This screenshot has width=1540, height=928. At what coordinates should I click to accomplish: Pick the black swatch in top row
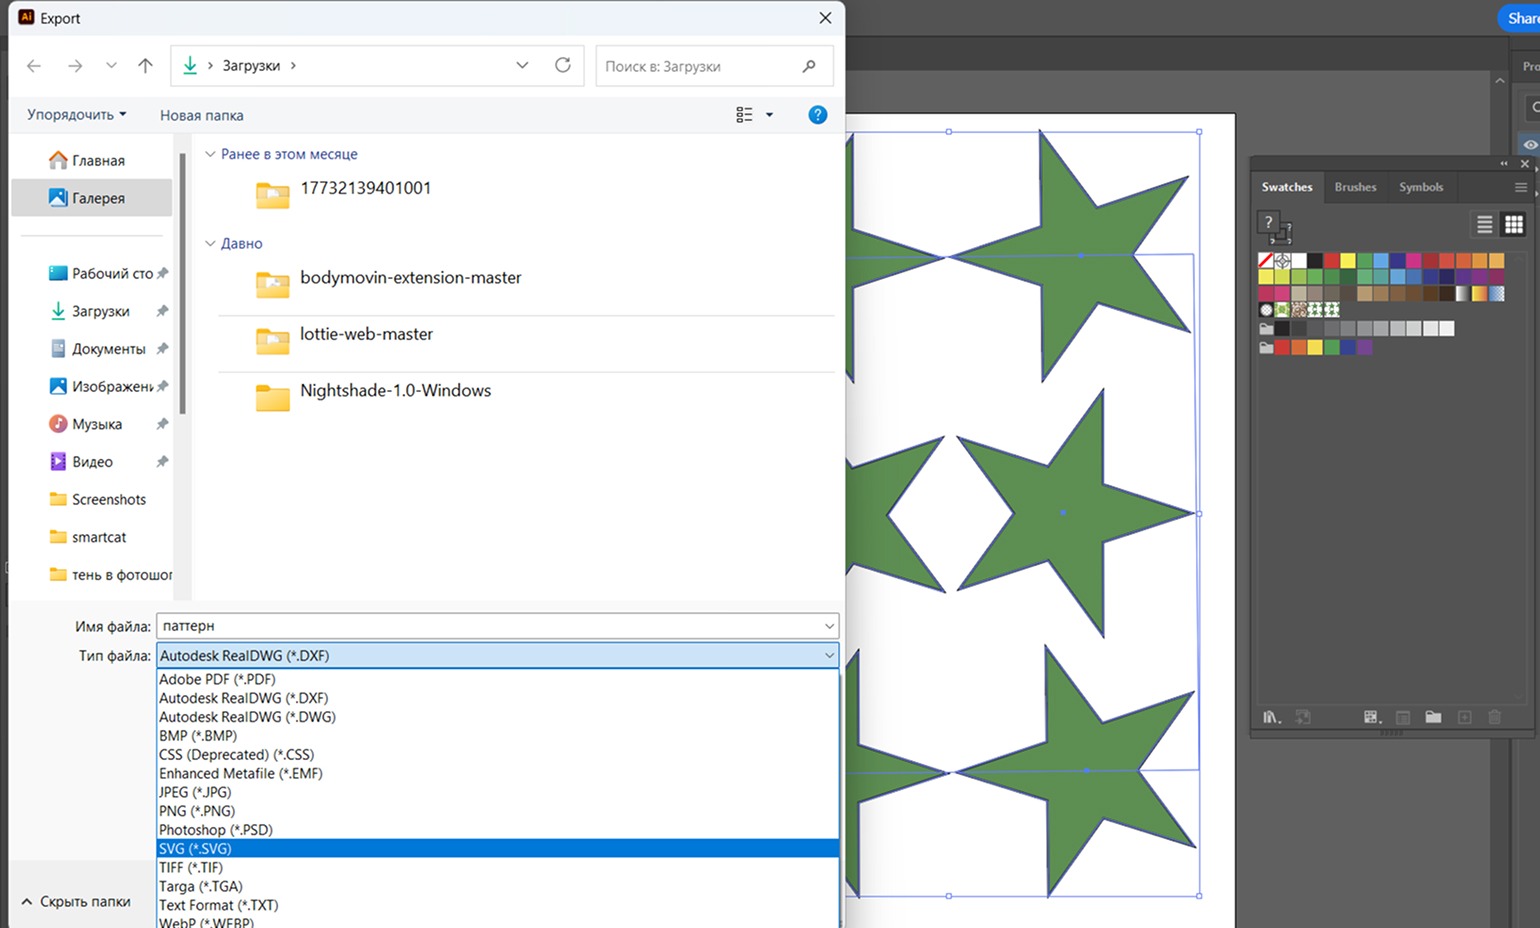point(1315,260)
